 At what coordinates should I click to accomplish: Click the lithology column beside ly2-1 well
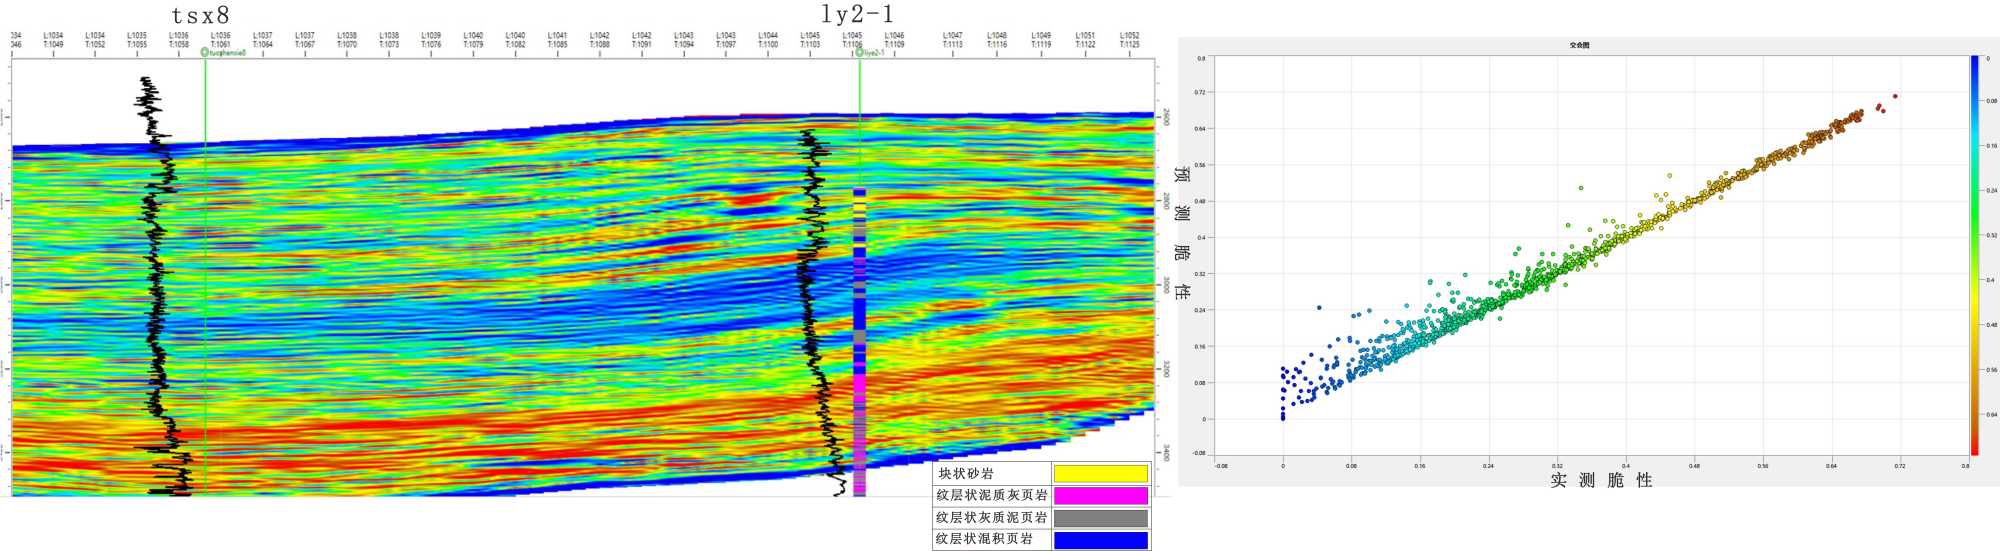pyautogui.click(x=859, y=340)
